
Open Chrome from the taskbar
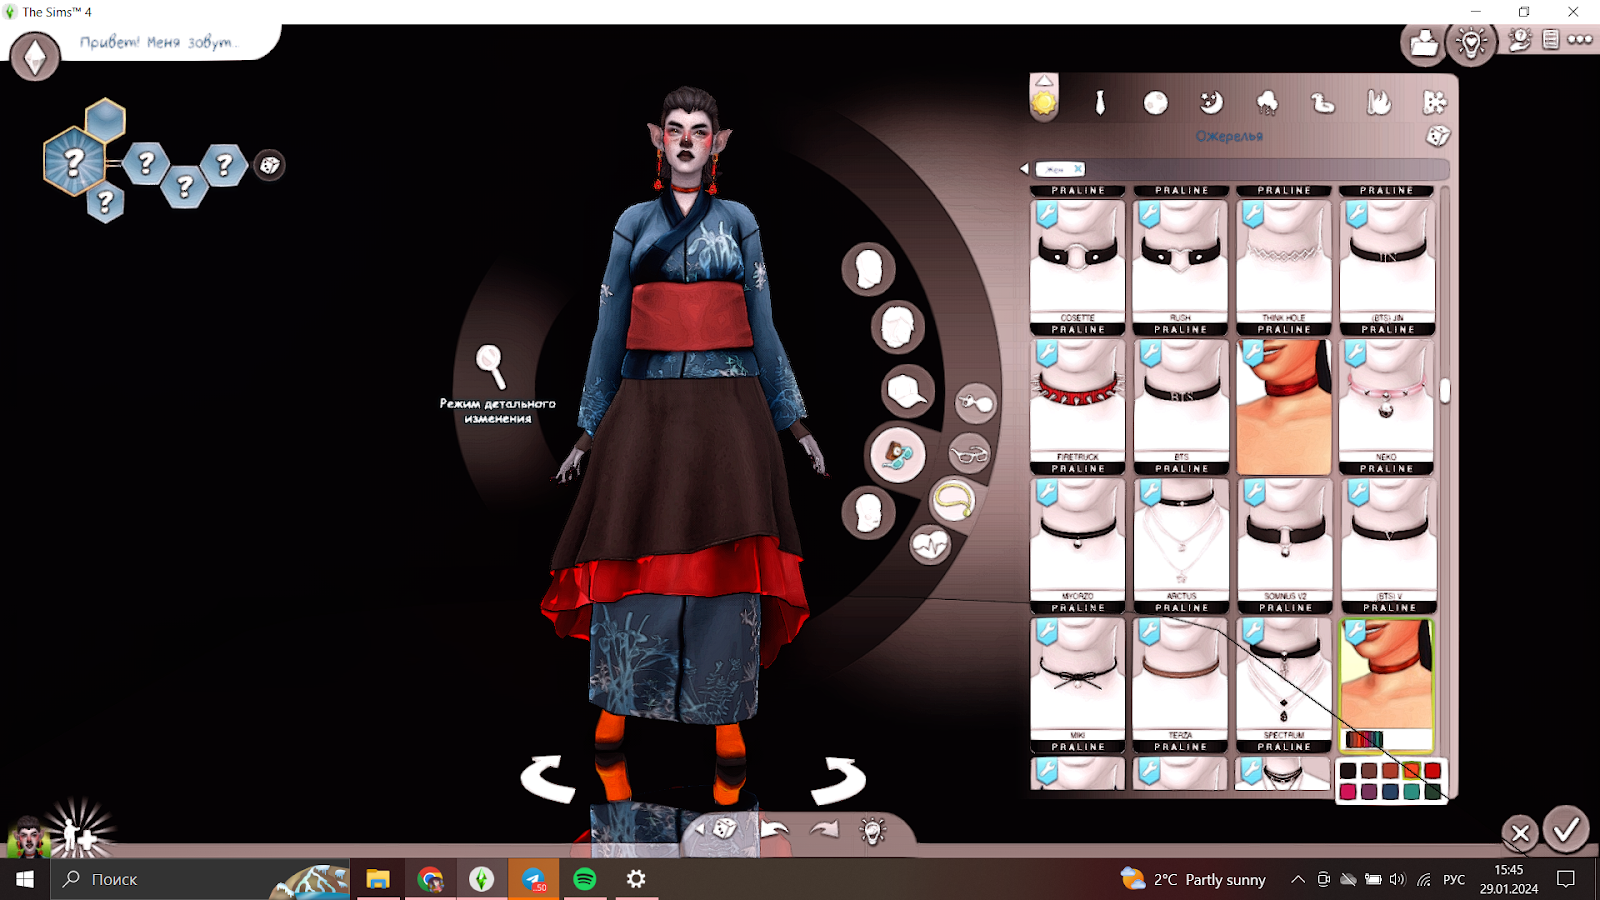pyautogui.click(x=430, y=879)
